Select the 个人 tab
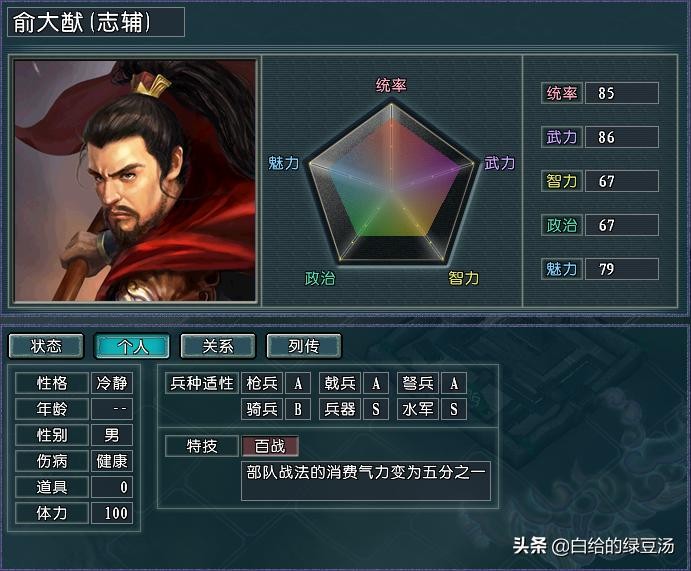Image resolution: width=691 pixels, height=571 pixels. coord(132,346)
